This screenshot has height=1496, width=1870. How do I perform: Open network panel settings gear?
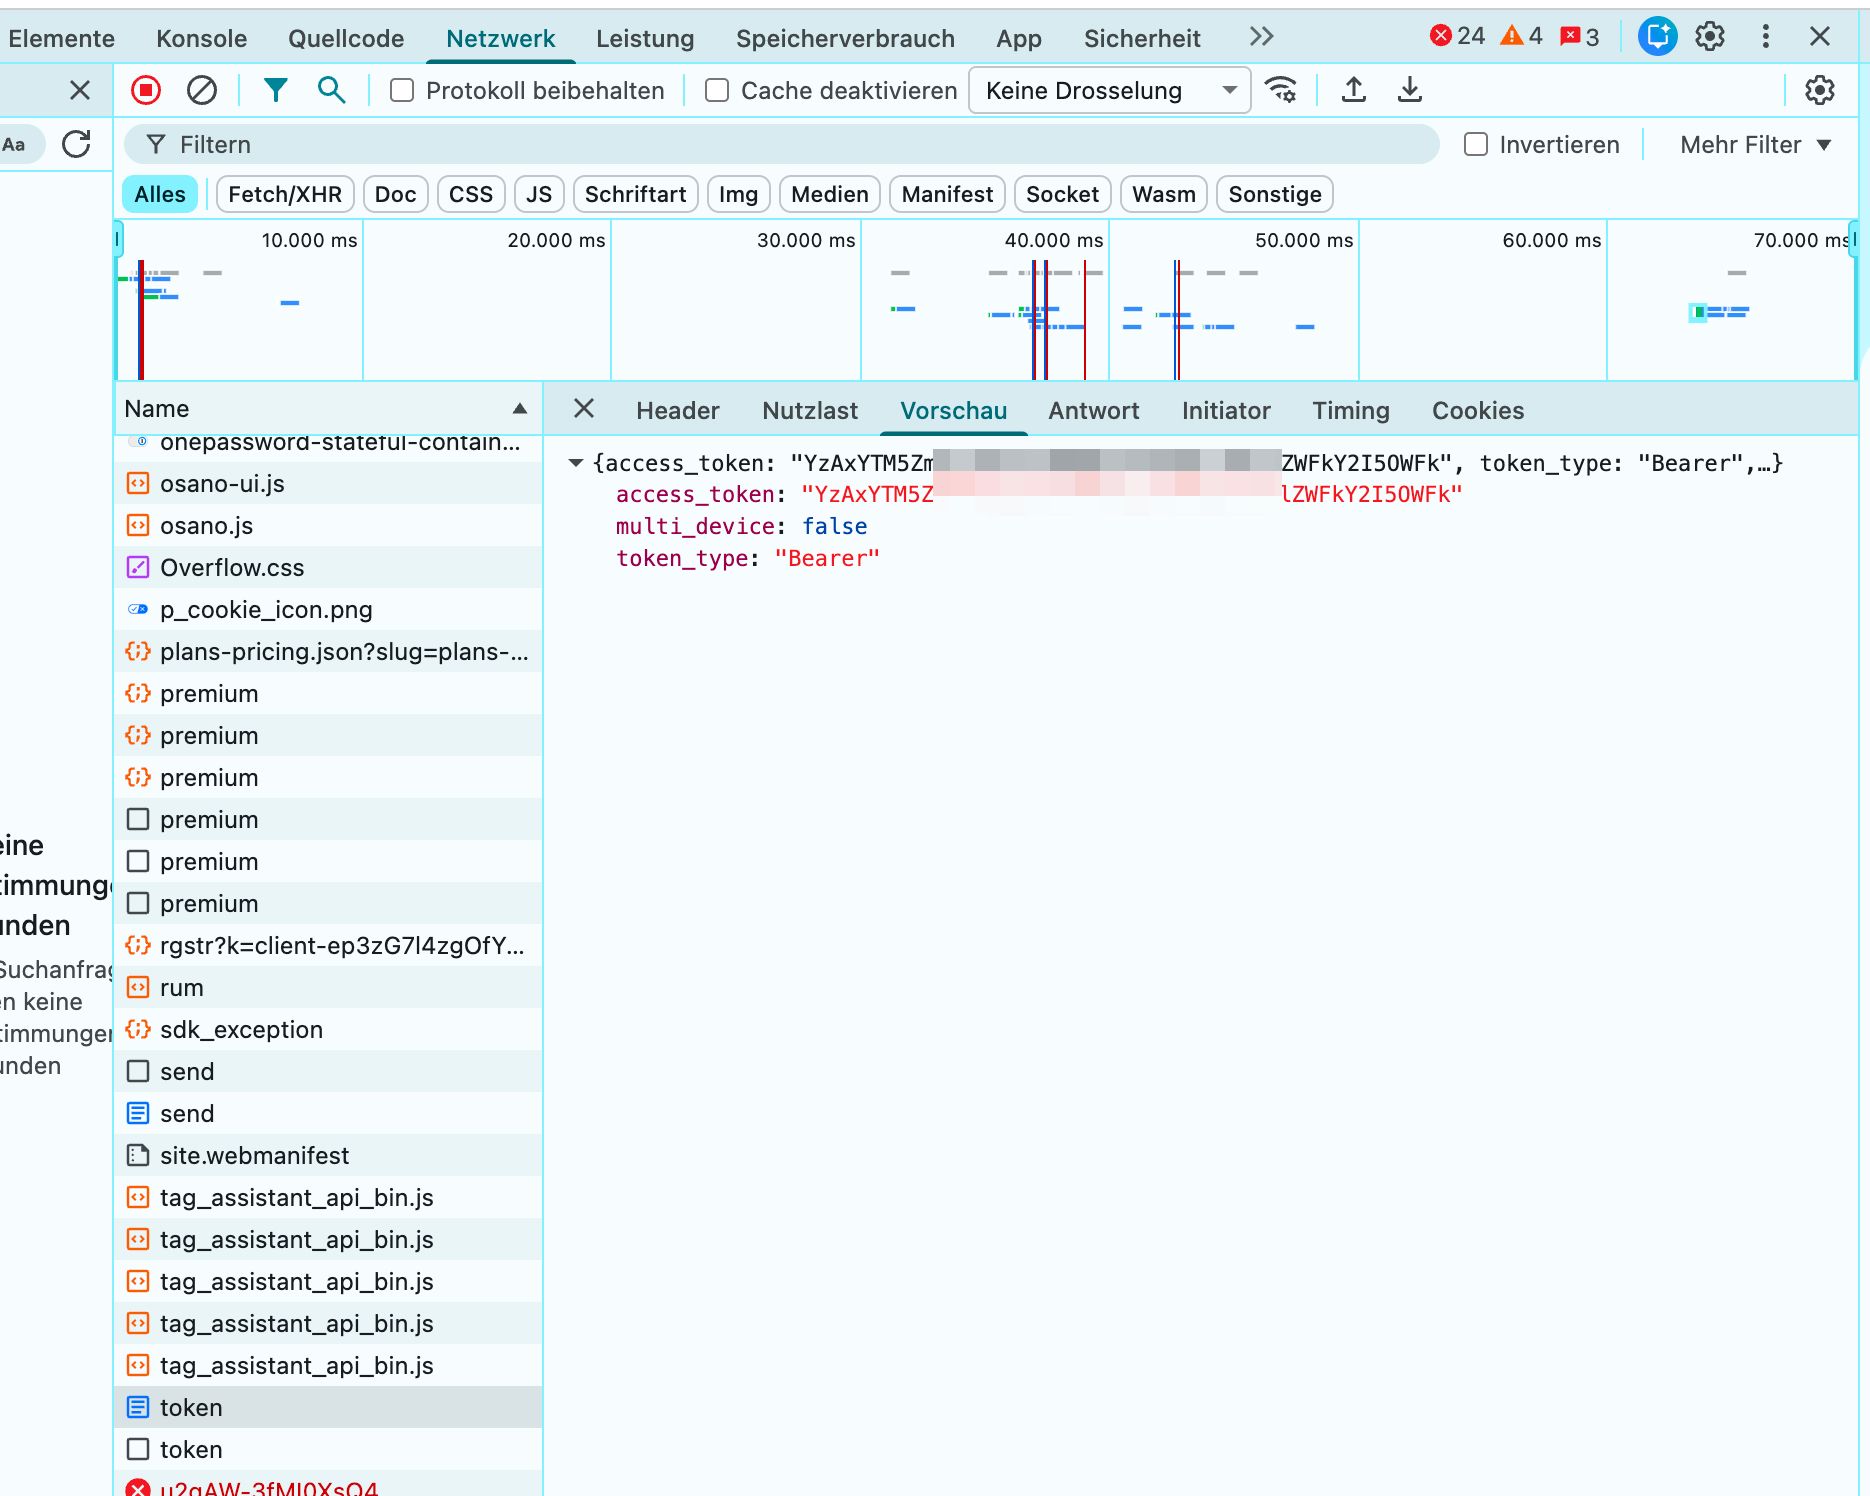[1819, 91]
